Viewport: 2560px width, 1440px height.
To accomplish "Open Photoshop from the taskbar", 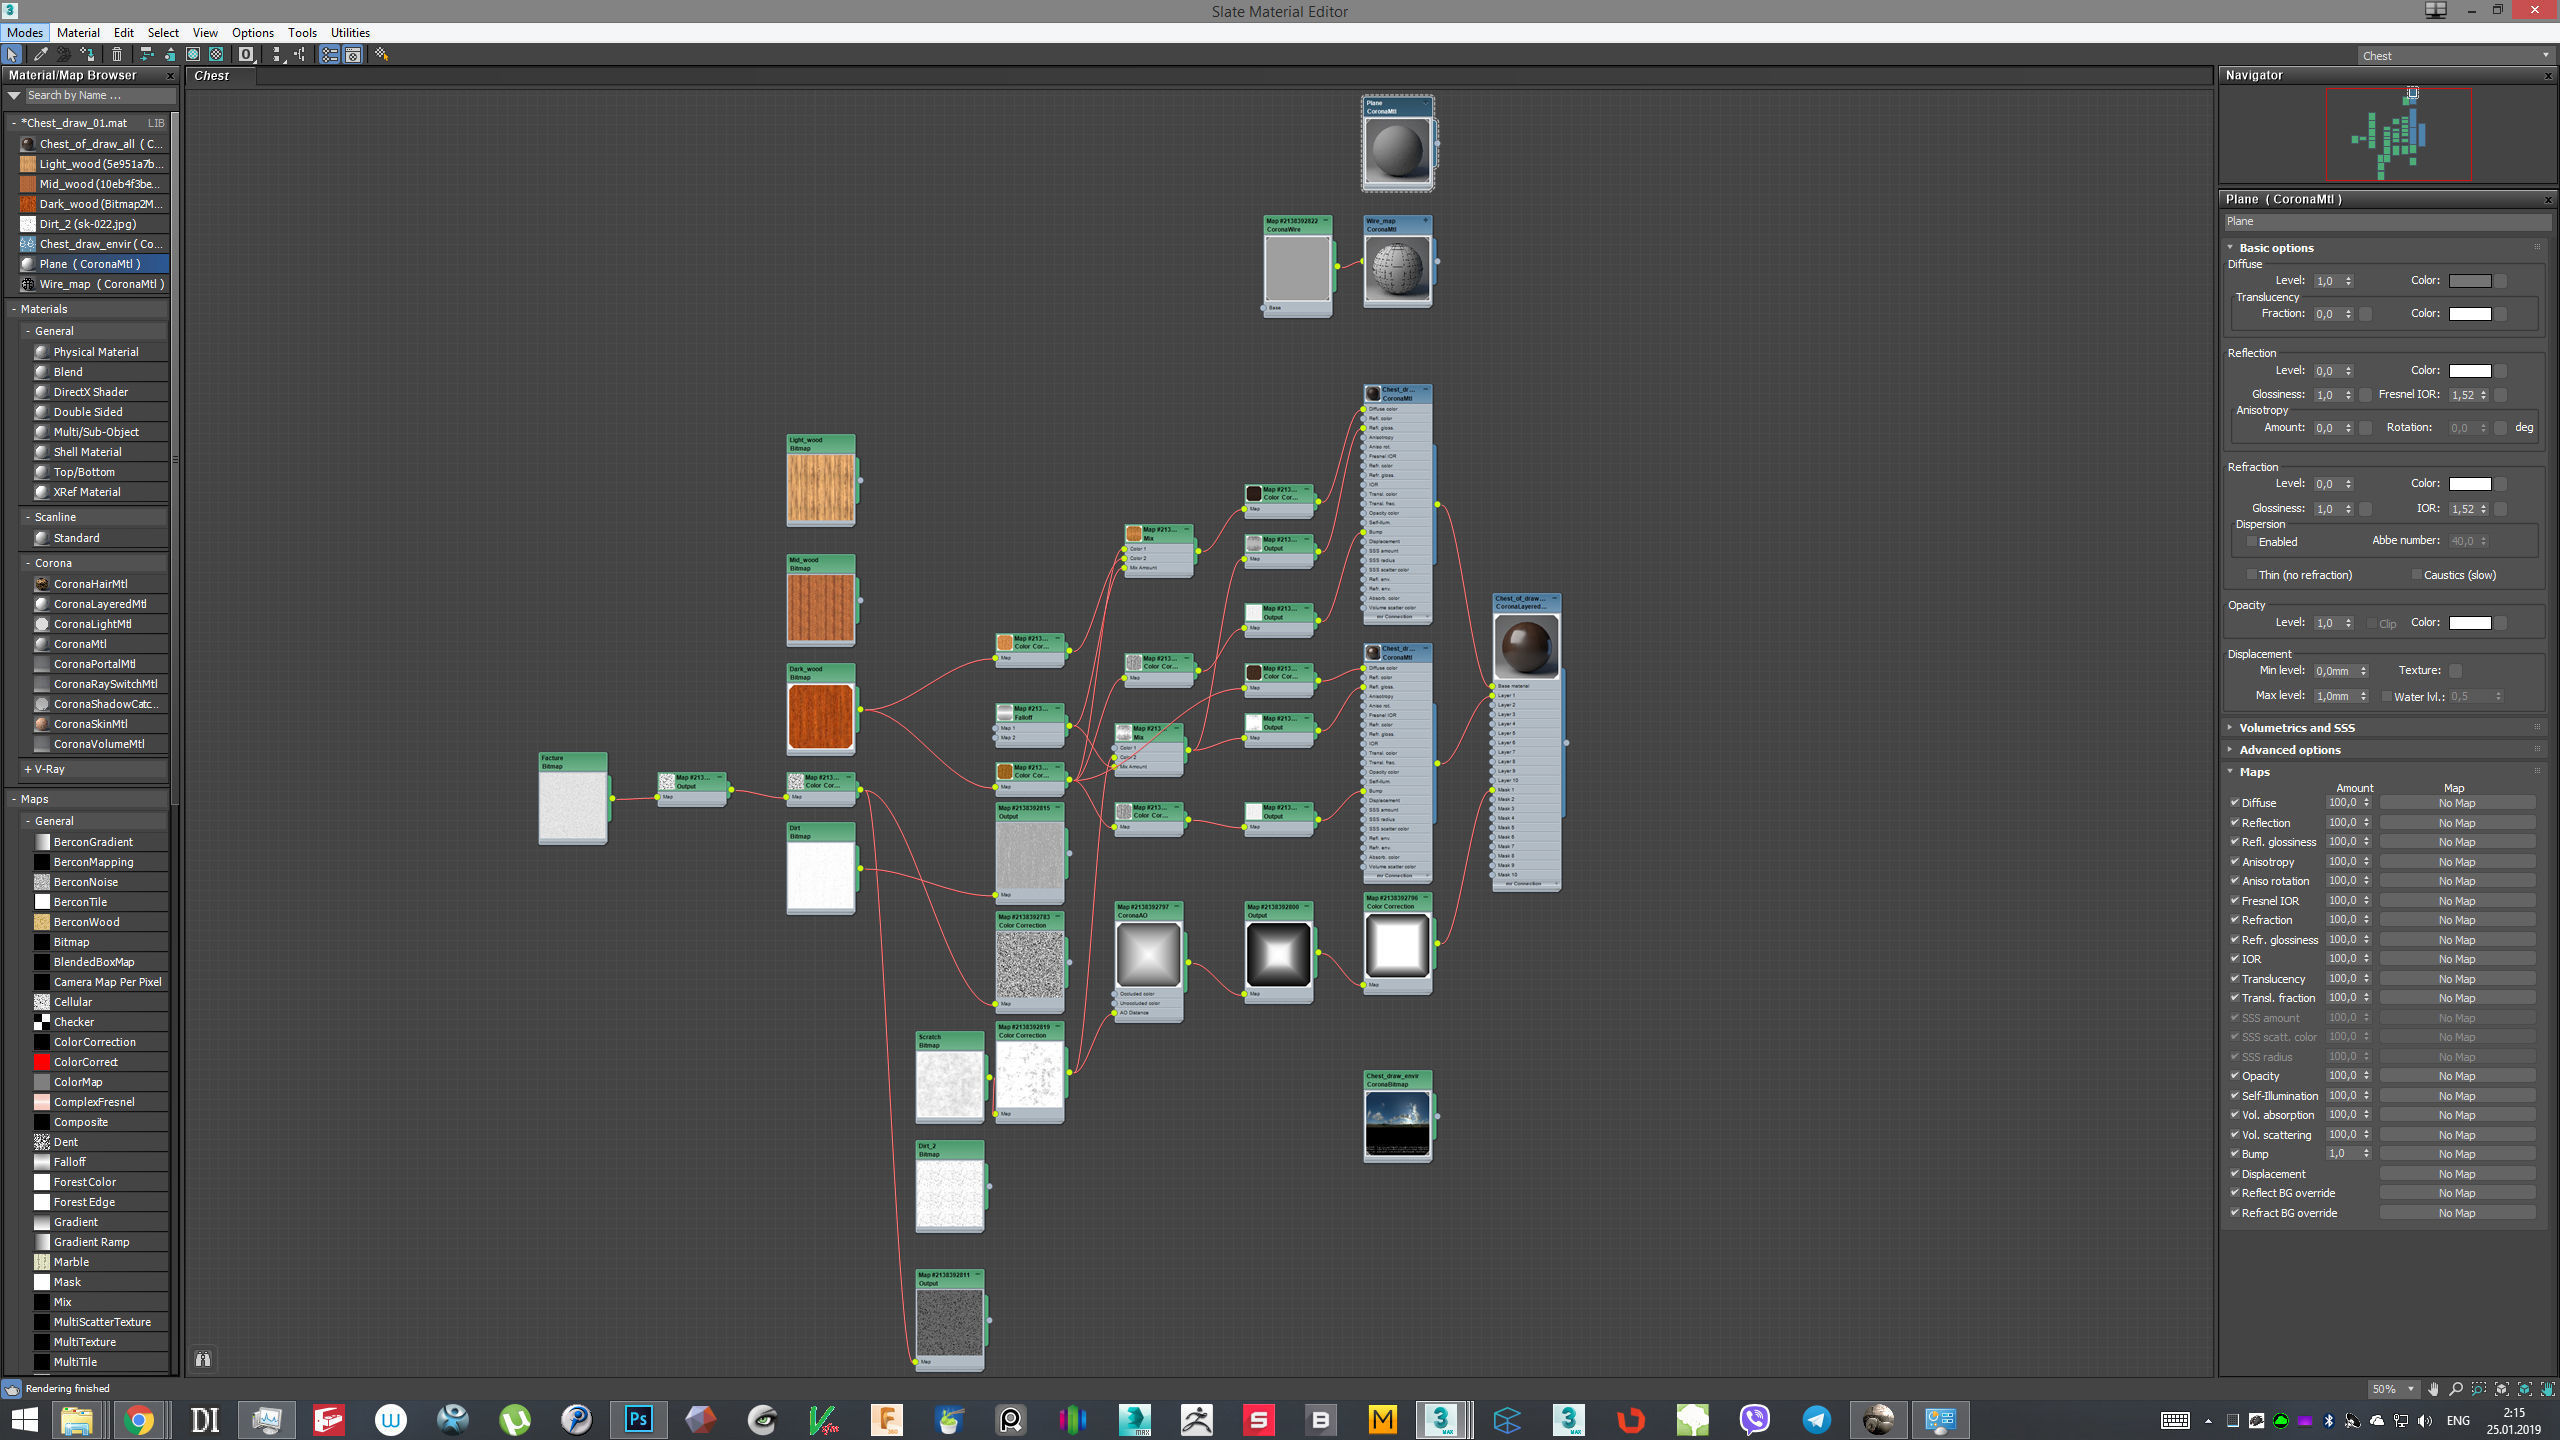I will pyautogui.click(x=638, y=1419).
